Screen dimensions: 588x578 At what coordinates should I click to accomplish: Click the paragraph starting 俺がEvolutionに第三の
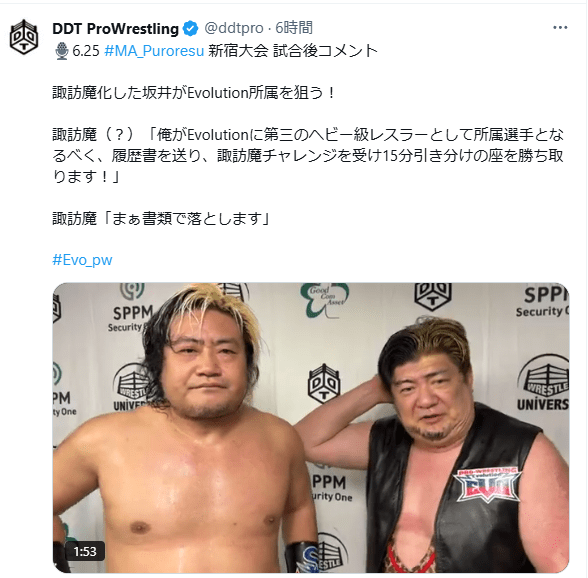tap(308, 156)
